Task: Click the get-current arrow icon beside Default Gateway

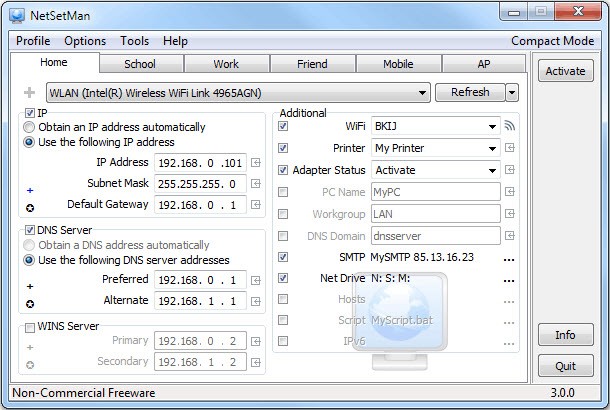Action: [256, 205]
